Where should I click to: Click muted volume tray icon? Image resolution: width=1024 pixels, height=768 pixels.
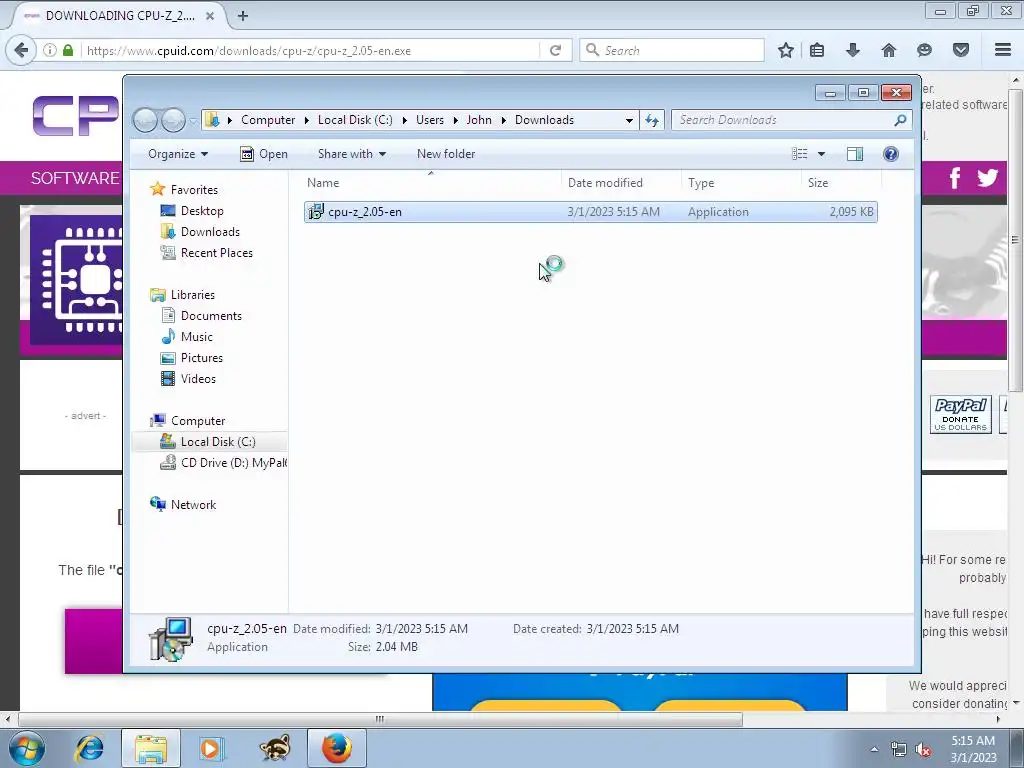[x=923, y=750]
